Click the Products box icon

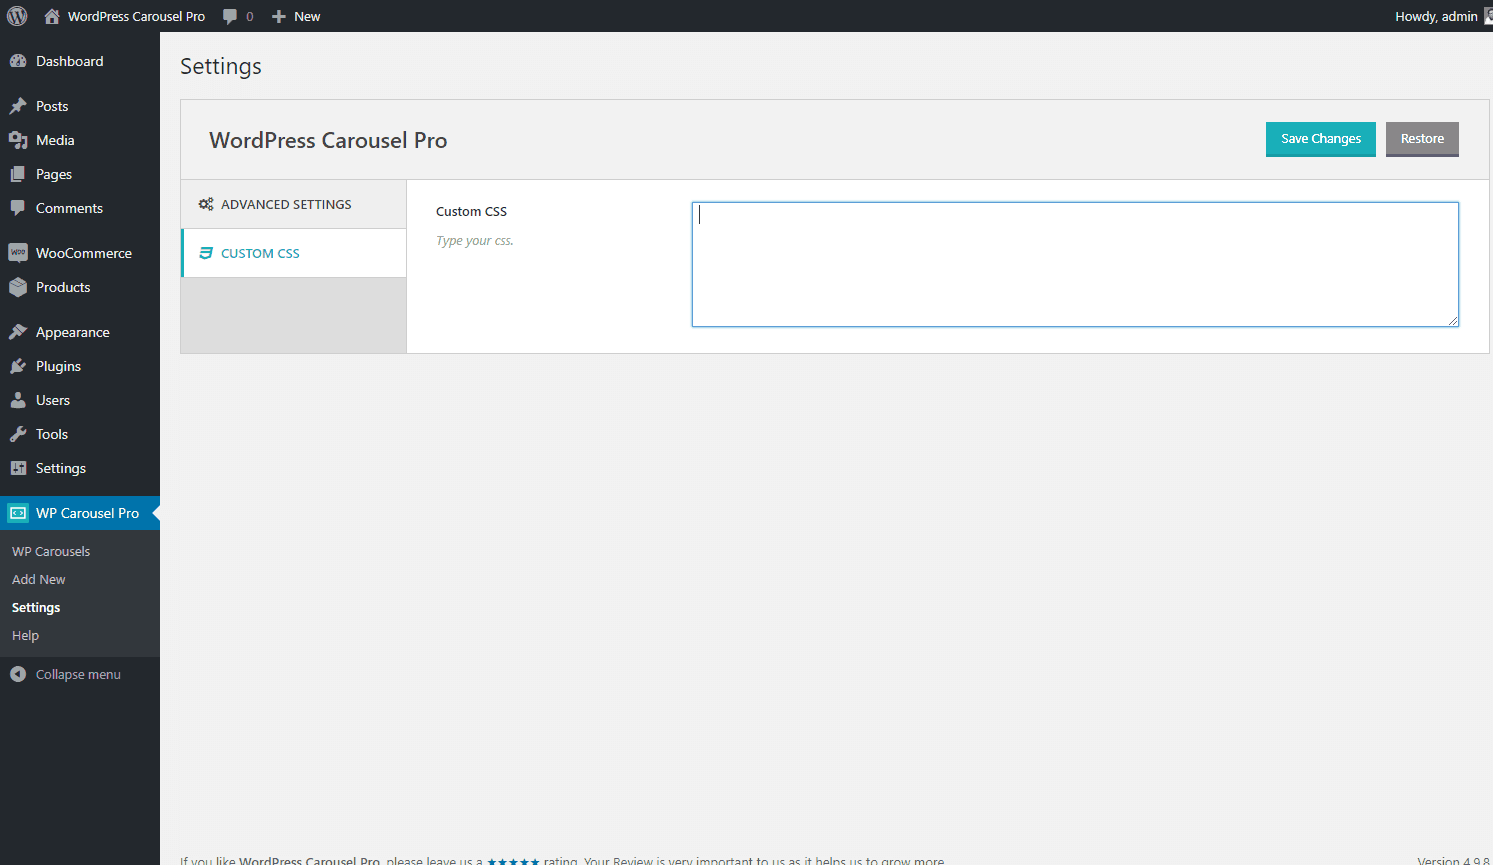[x=18, y=287]
